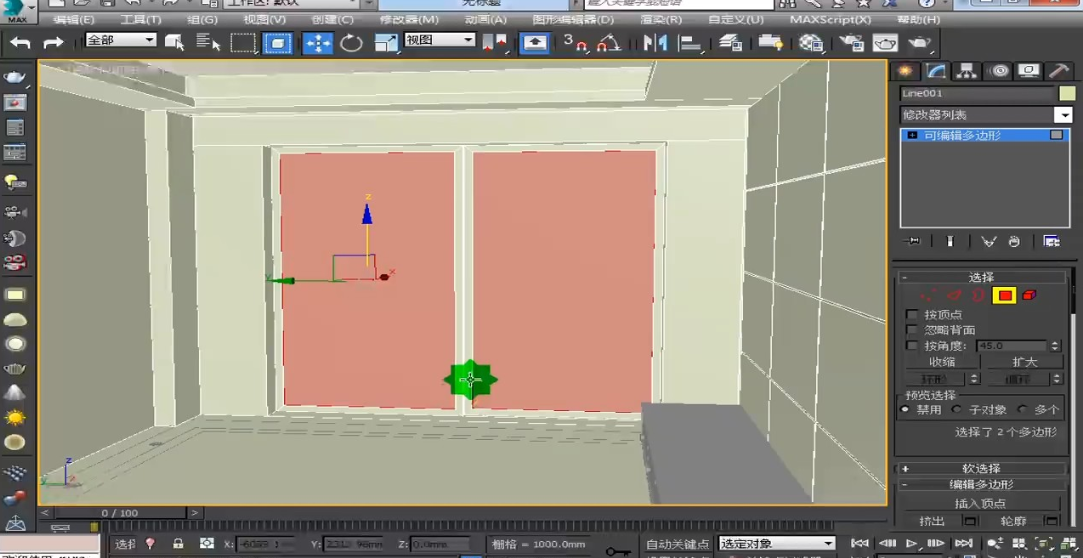The image size is (1083, 558).
Task: Select Polygon sub-object level icon
Action: [x=1005, y=296]
